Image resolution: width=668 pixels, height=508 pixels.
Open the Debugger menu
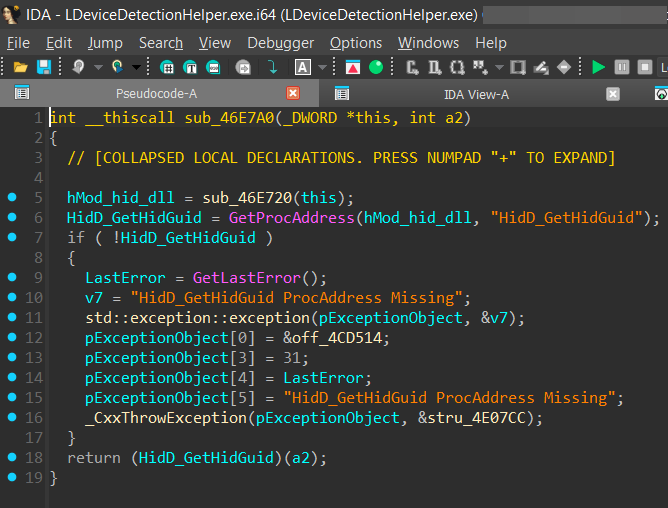[x=281, y=43]
